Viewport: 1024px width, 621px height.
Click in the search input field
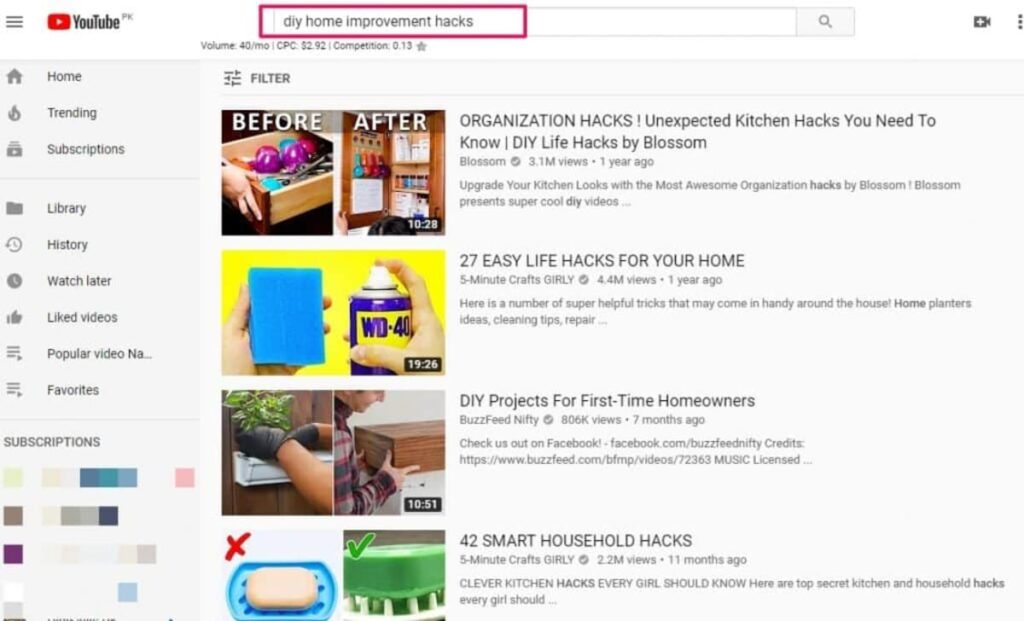click(x=528, y=22)
